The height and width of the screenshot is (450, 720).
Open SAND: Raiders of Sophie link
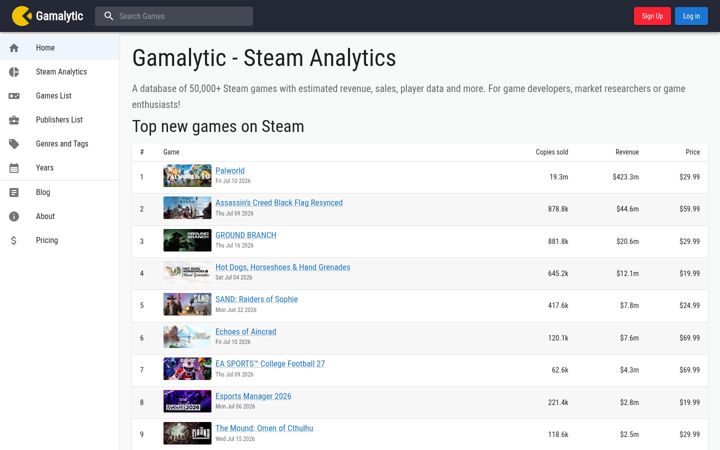[257, 299]
